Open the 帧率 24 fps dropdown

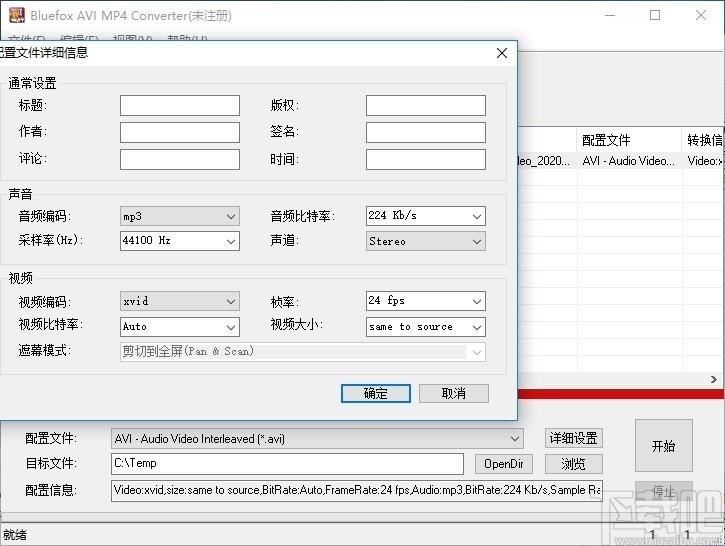pyautogui.click(x=426, y=301)
